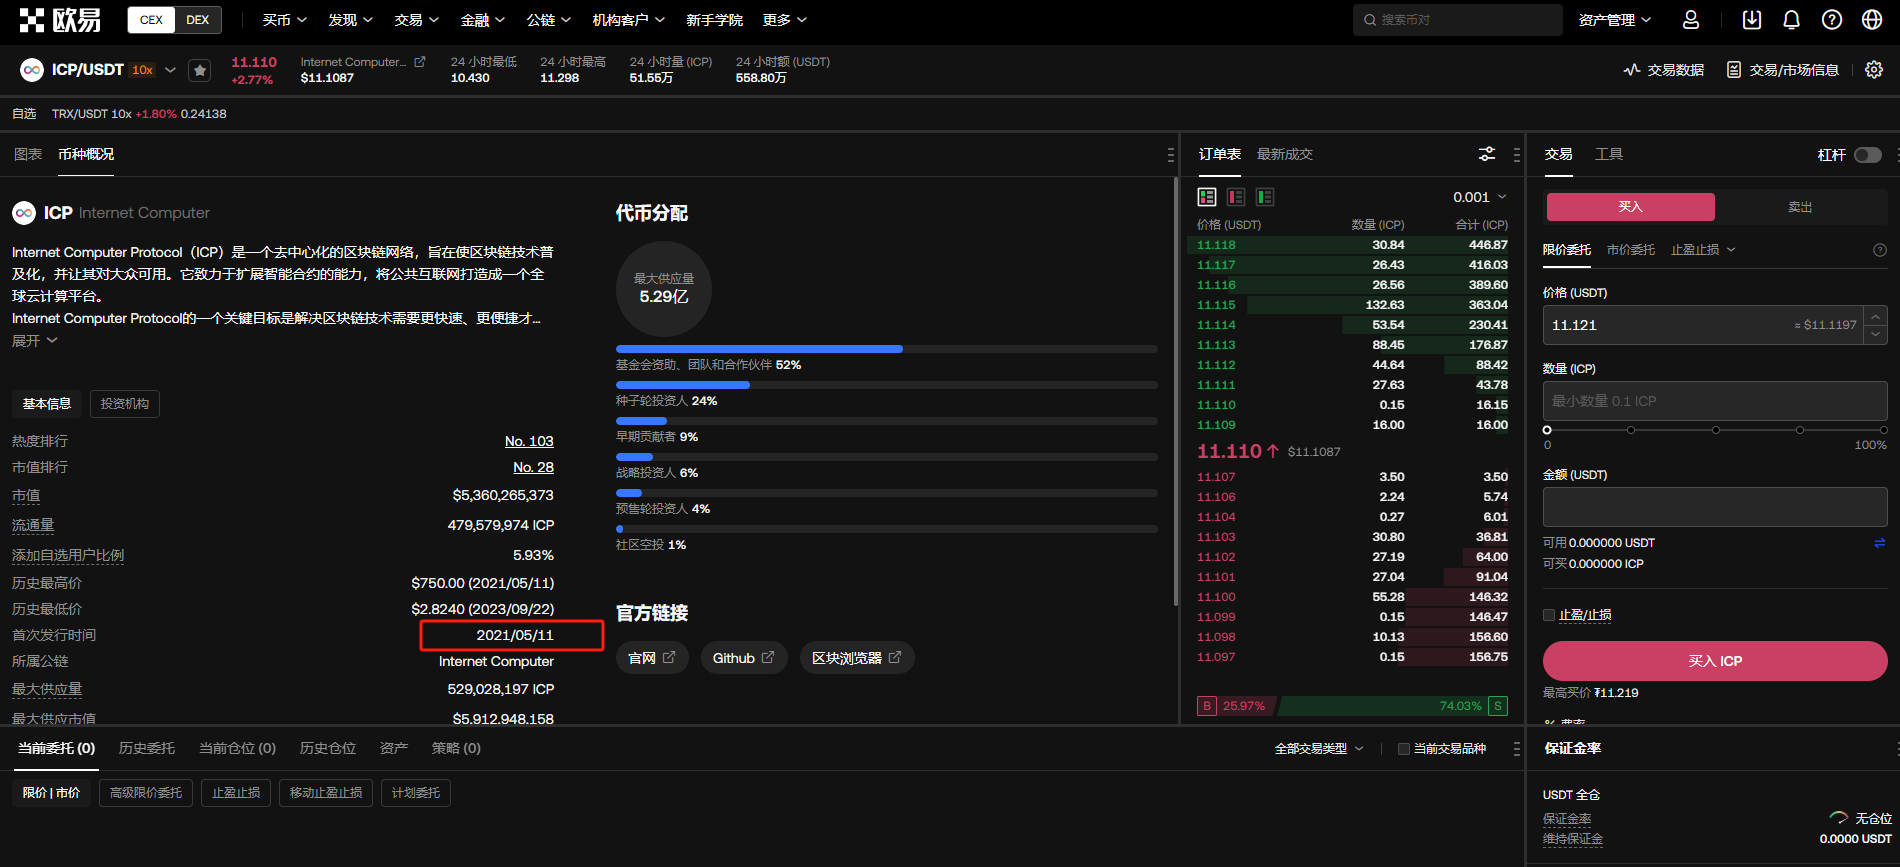Open the help question mark icon
Screen dimensions: 1900x867
coord(1832,20)
